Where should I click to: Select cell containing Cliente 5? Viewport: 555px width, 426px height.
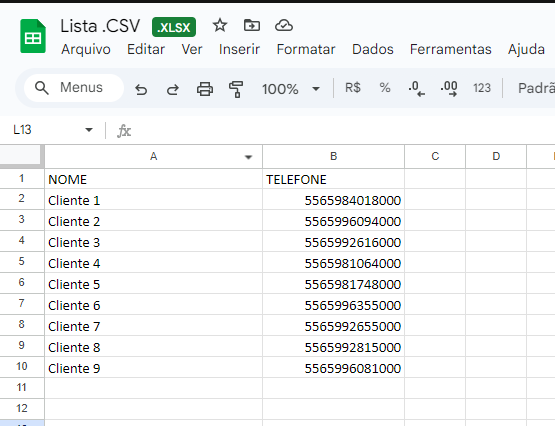tap(153, 284)
